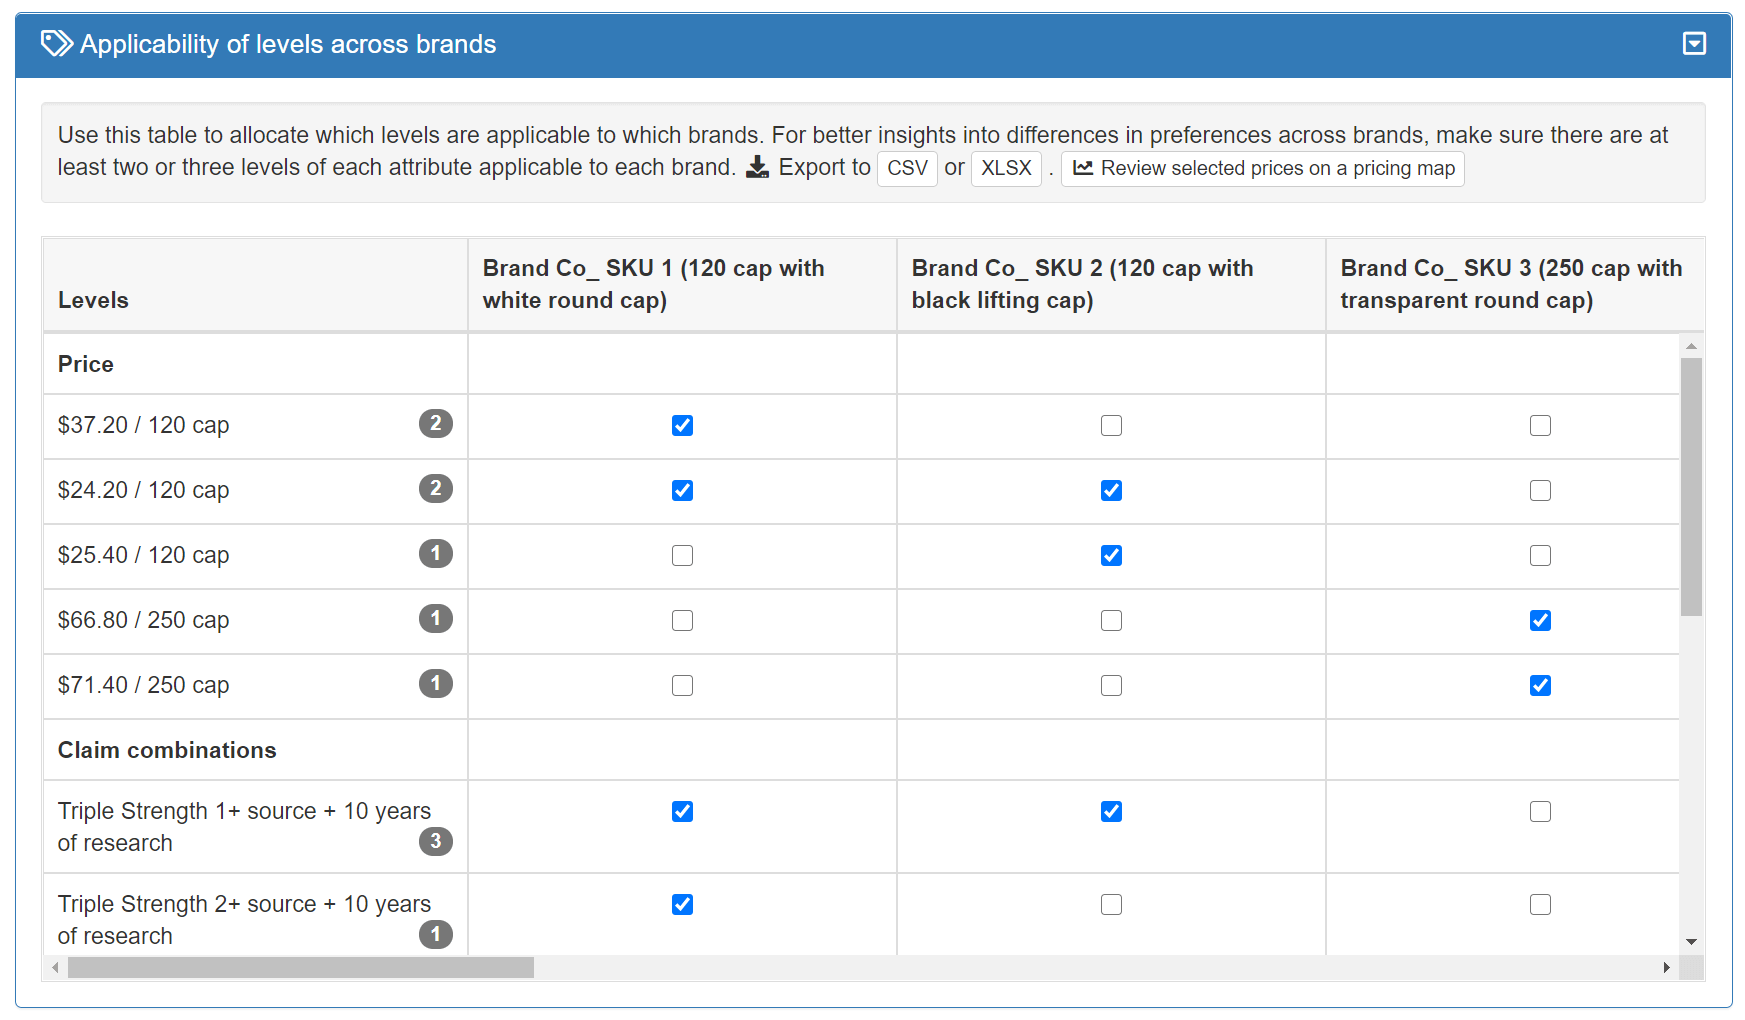Click badge 1 on Triple Strength 2+ row
This screenshot has width=1745, height=1020.
(x=435, y=934)
